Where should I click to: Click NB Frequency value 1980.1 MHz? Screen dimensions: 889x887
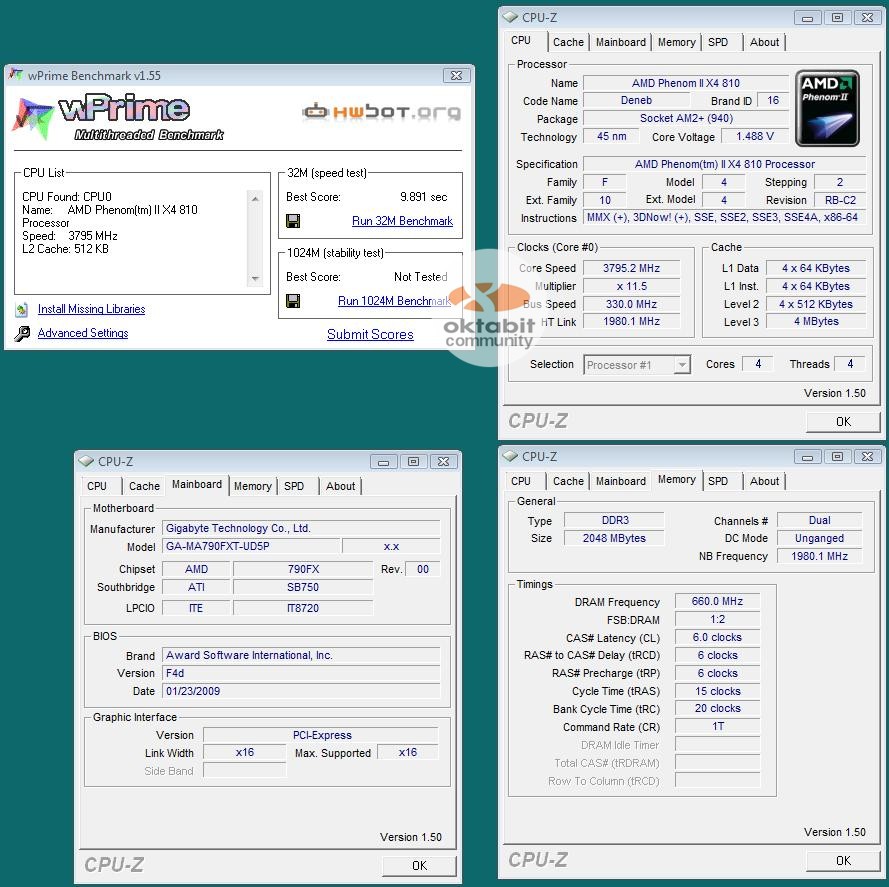pos(819,556)
